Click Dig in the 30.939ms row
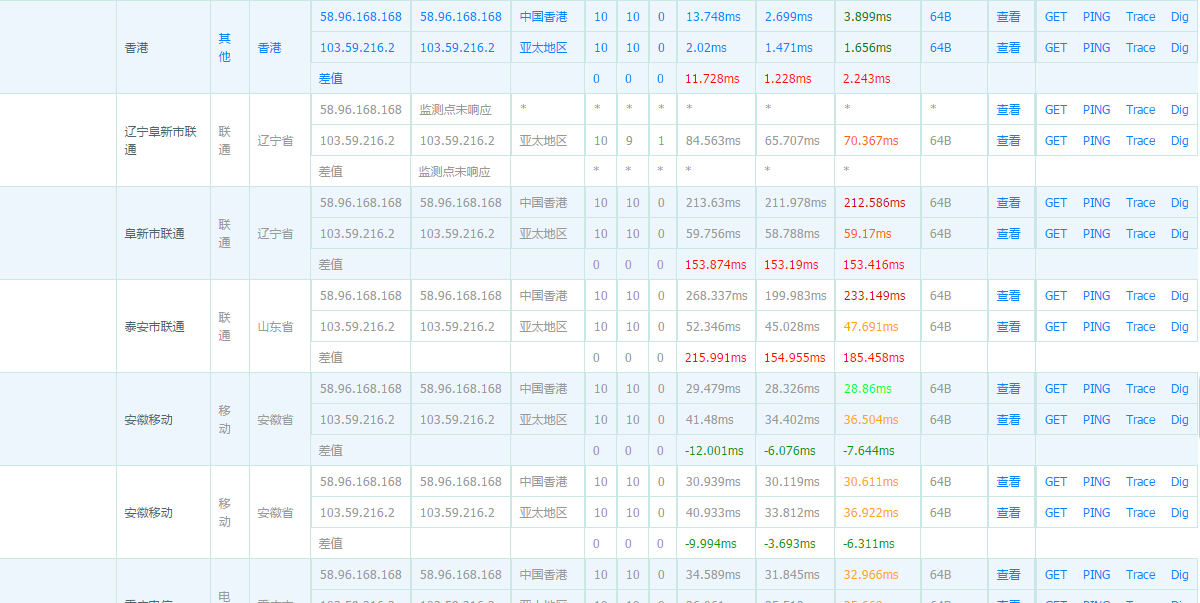 [1180, 482]
